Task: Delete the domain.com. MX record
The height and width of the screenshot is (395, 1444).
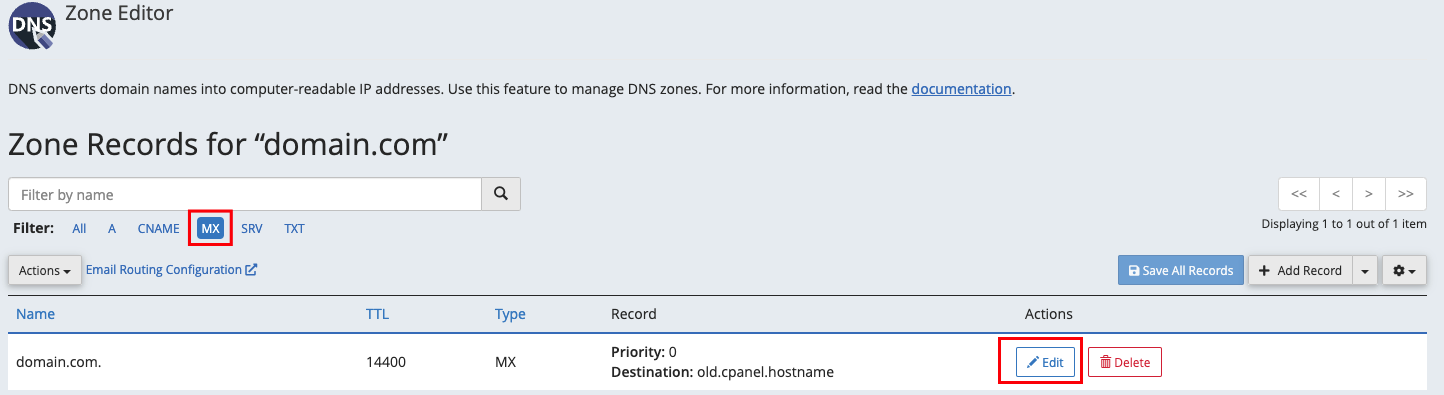Action: (x=1125, y=362)
